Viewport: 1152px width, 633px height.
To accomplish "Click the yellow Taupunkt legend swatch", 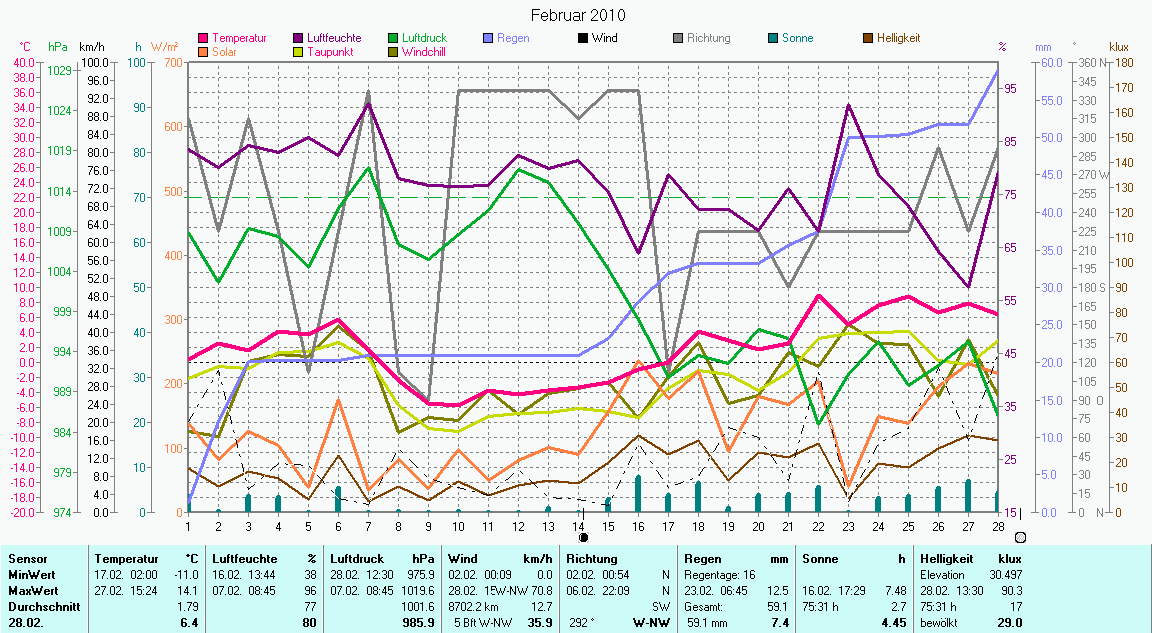I will (x=298, y=52).
